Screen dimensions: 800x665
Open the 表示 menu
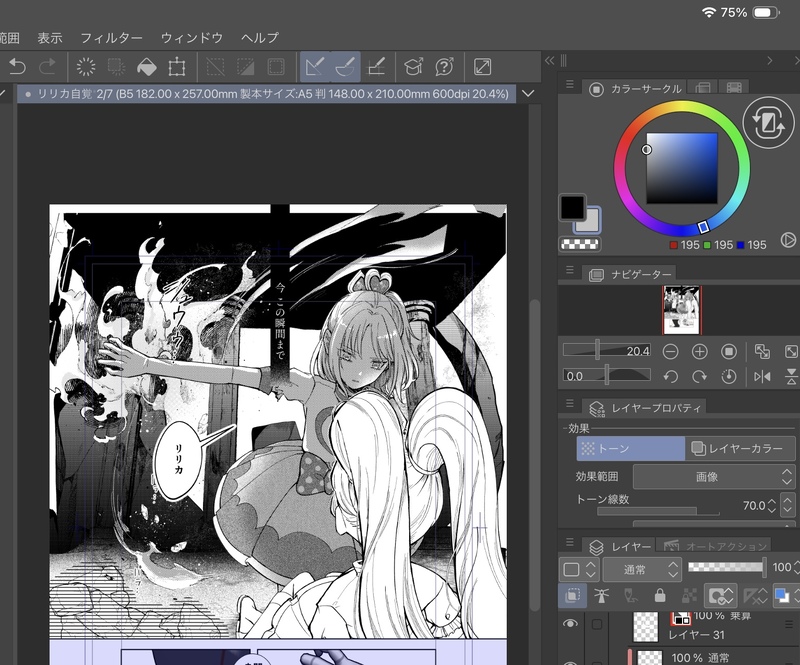click(x=49, y=38)
